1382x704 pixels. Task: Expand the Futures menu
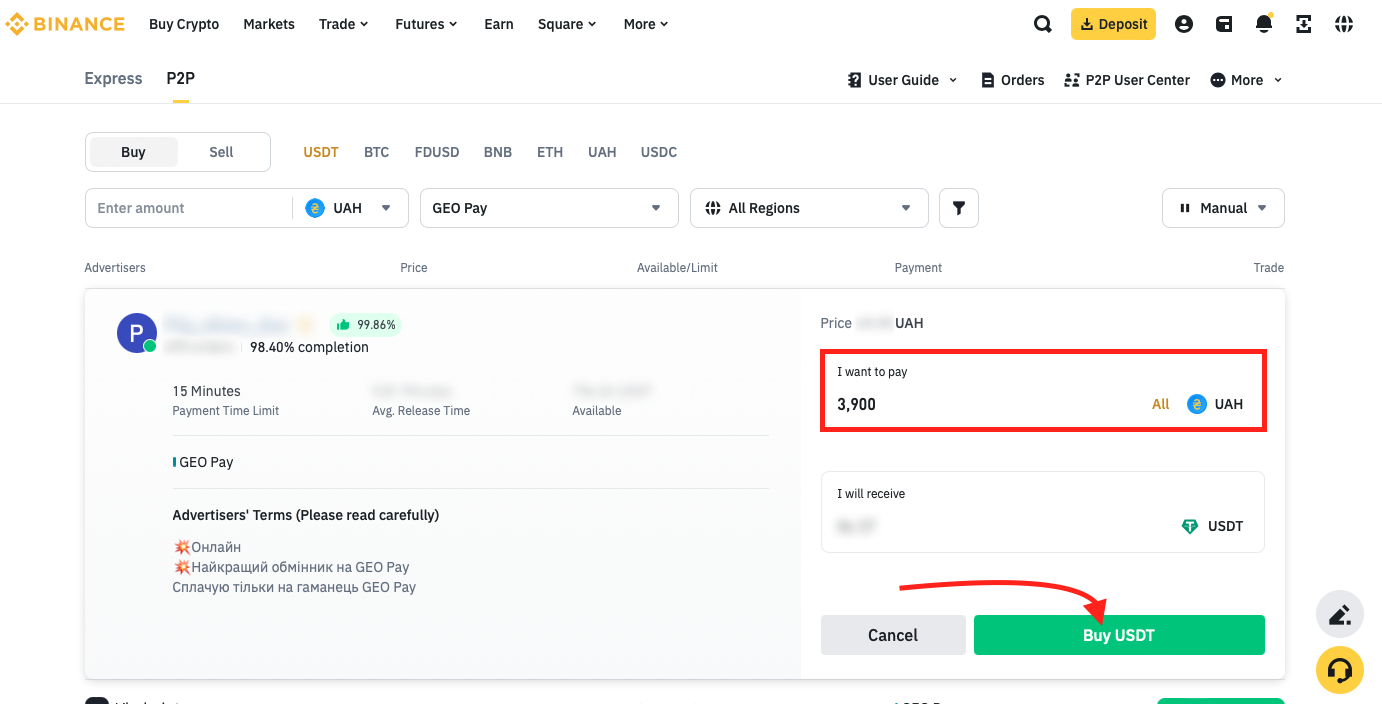[x=426, y=24]
